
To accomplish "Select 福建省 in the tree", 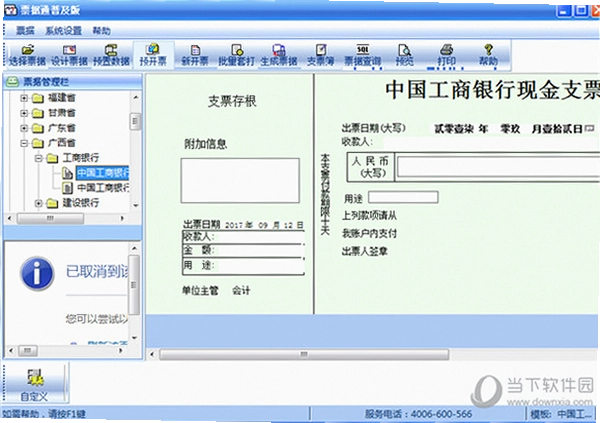I will 62,98.
